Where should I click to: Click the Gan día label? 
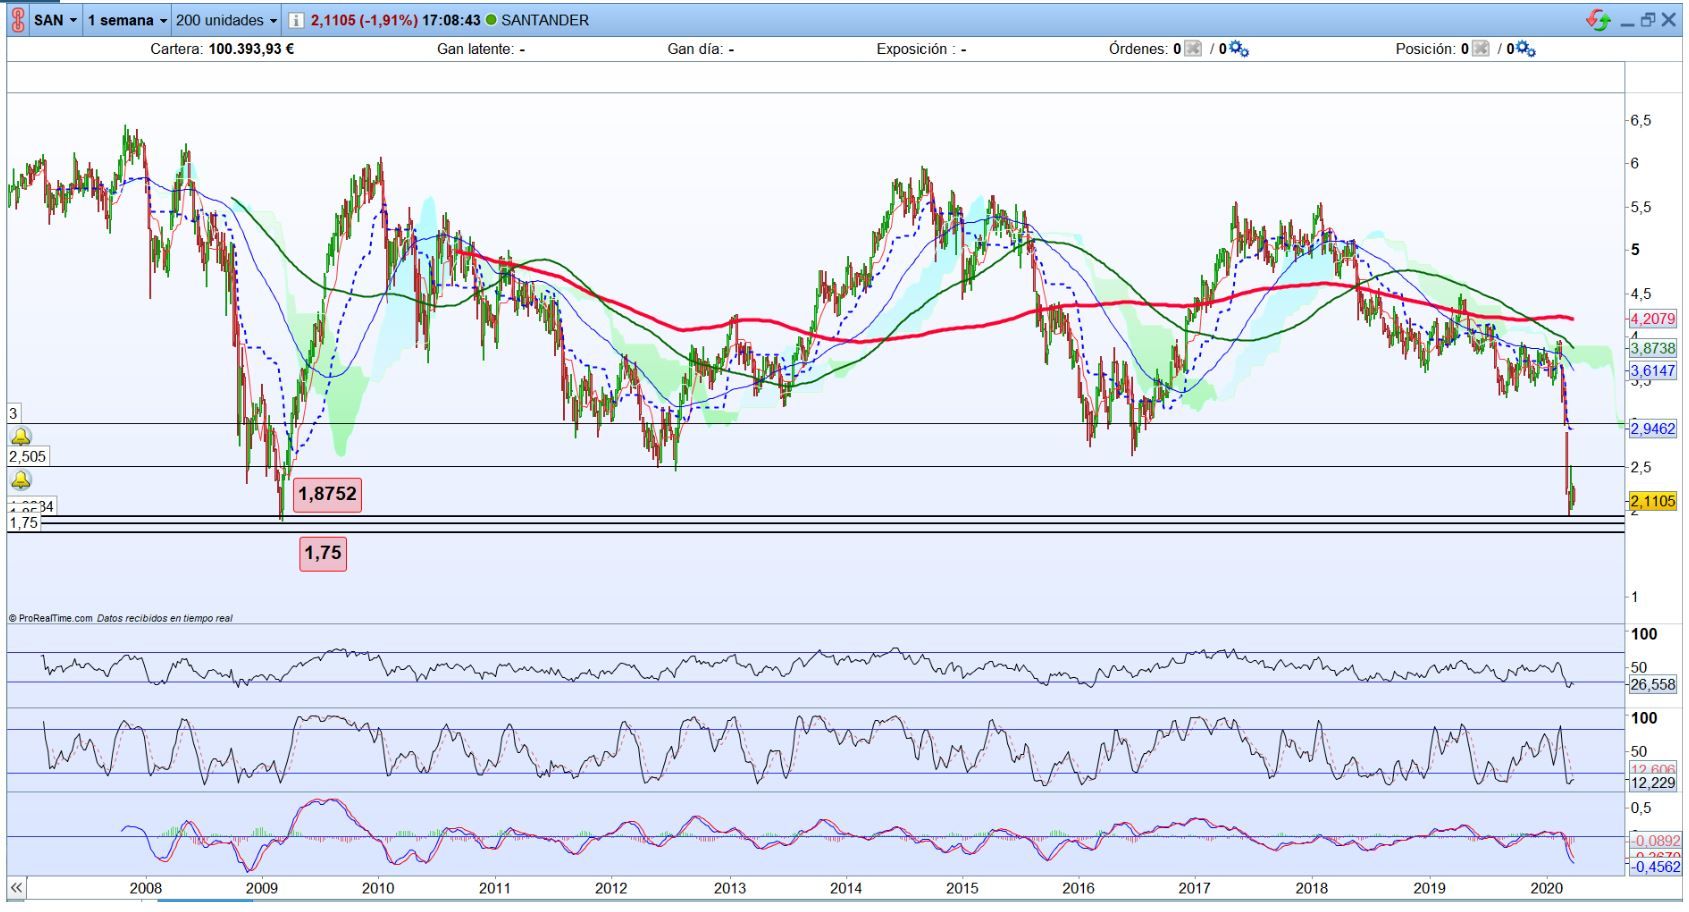tap(695, 49)
